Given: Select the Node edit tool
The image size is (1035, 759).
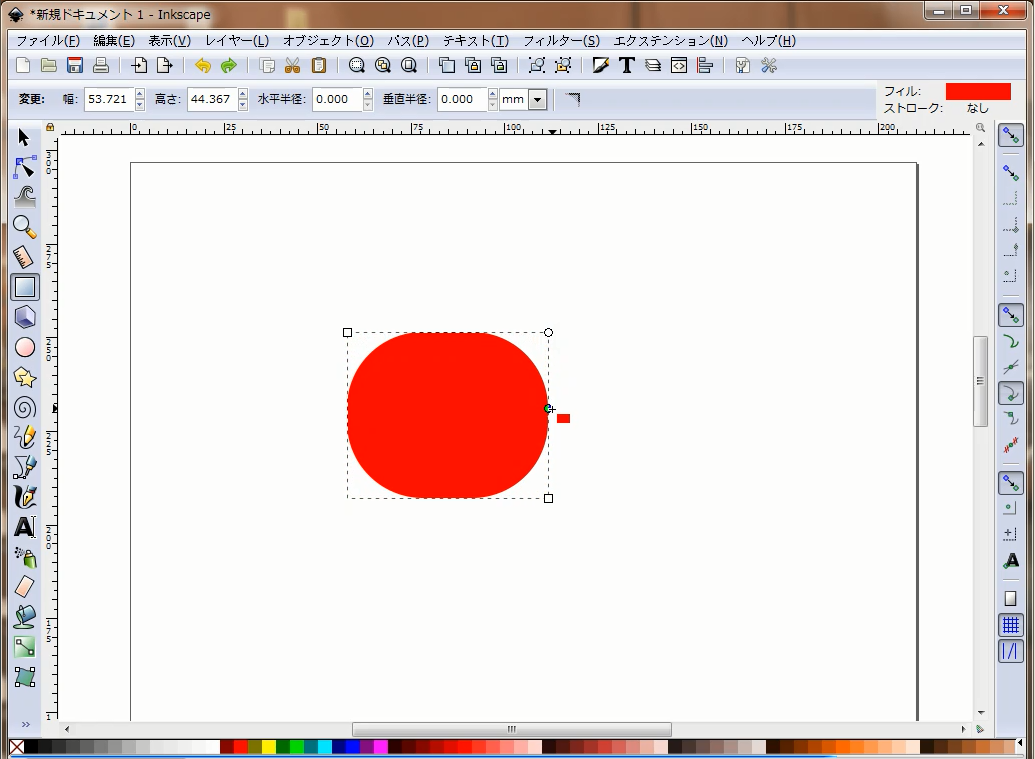Looking at the screenshot, I should (x=24, y=167).
